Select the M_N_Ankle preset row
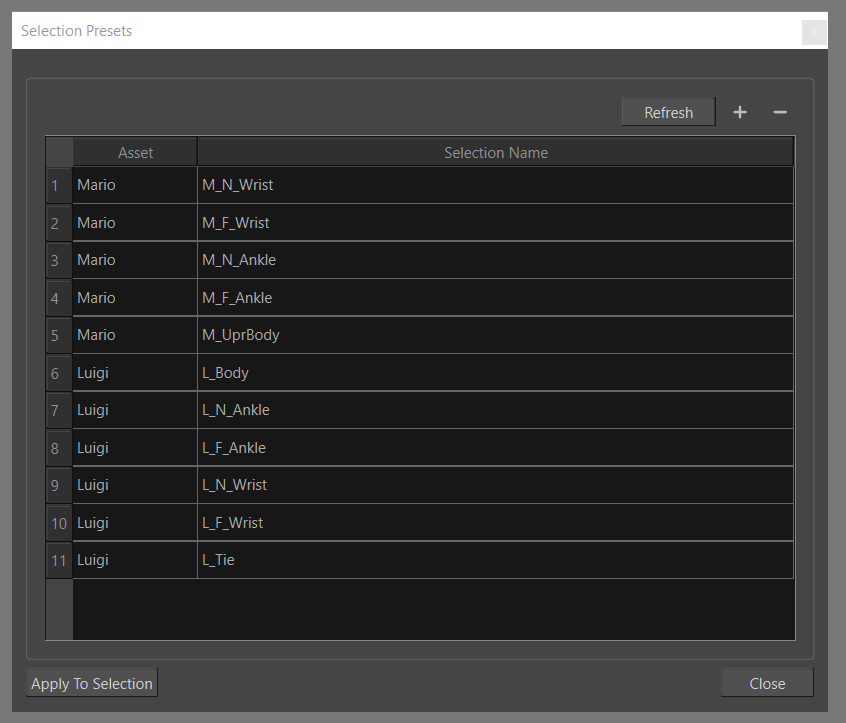The height and width of the screenshot is (723, 846). (400, 260)
